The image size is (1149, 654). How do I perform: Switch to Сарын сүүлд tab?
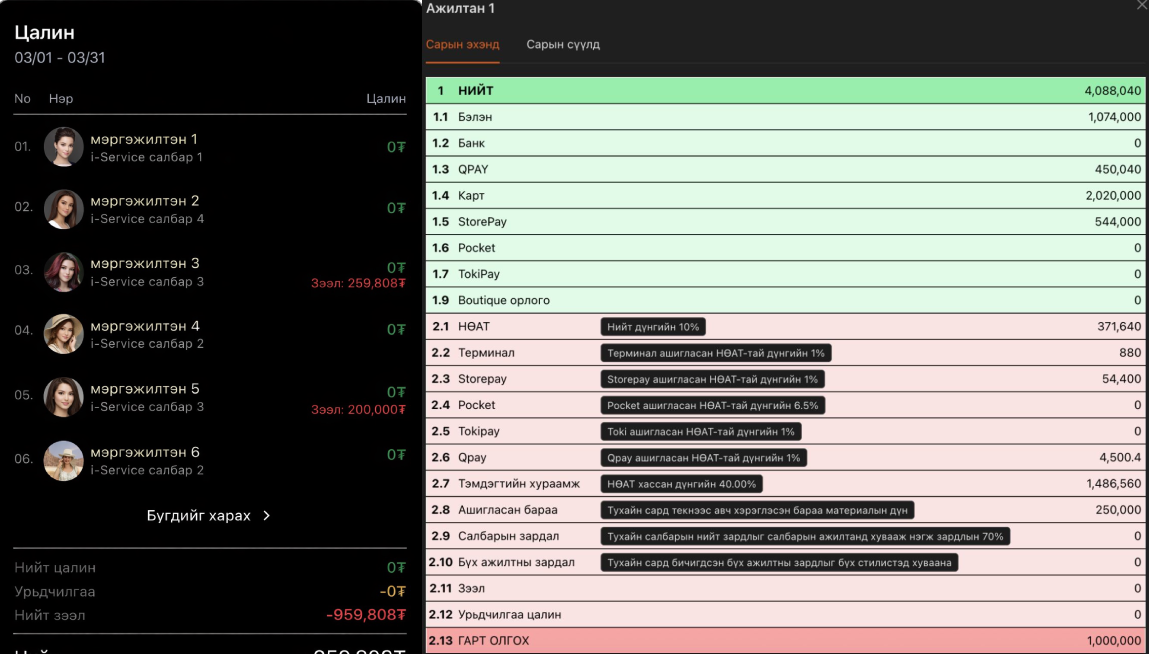(563, 45)
